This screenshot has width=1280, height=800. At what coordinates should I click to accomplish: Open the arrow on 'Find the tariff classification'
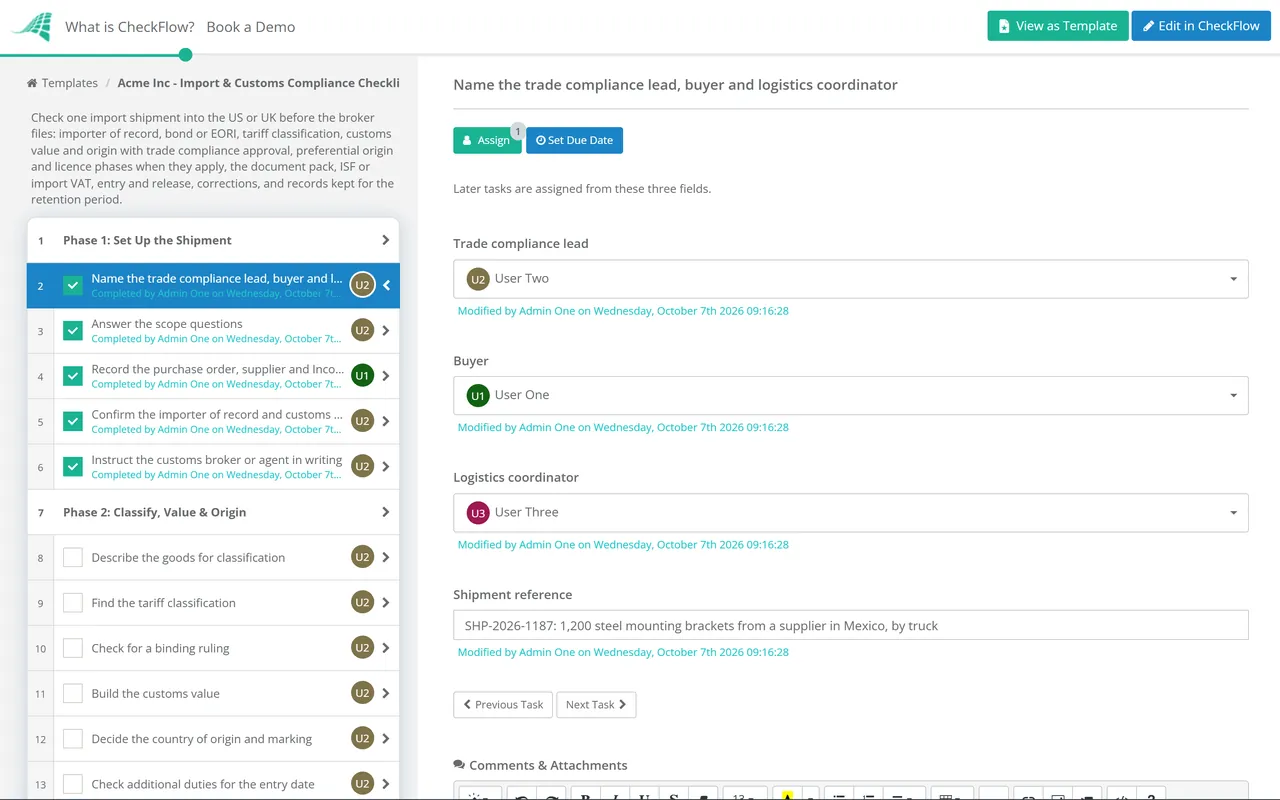tap(386, 603)
